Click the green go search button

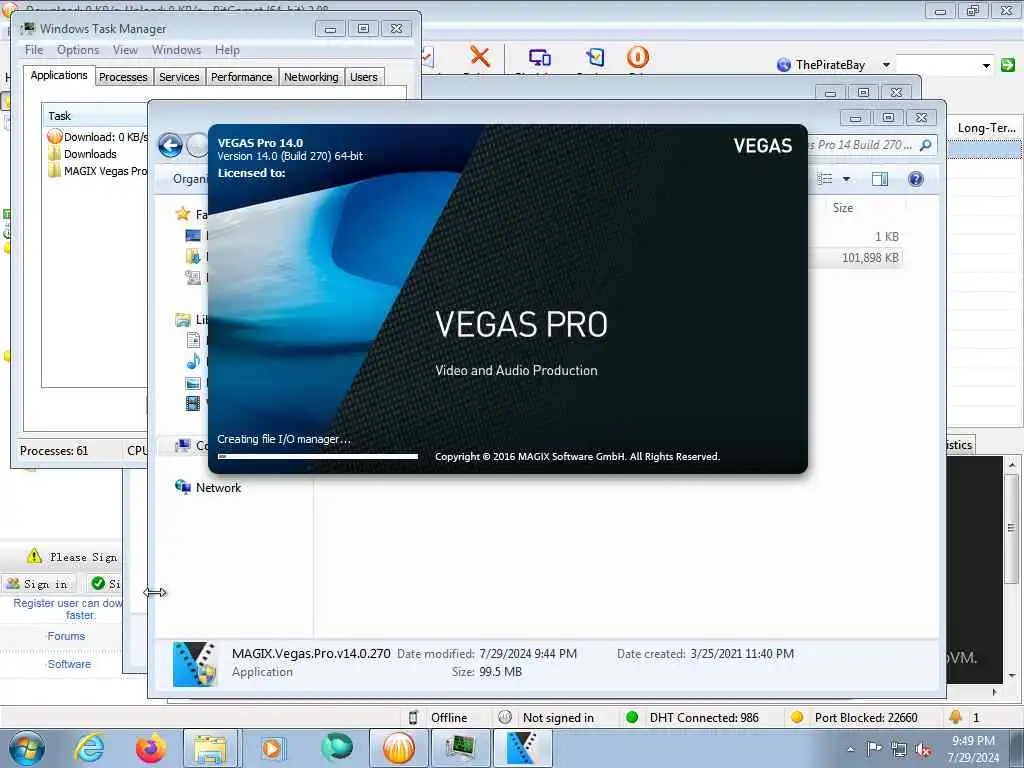coord(1008,65)
